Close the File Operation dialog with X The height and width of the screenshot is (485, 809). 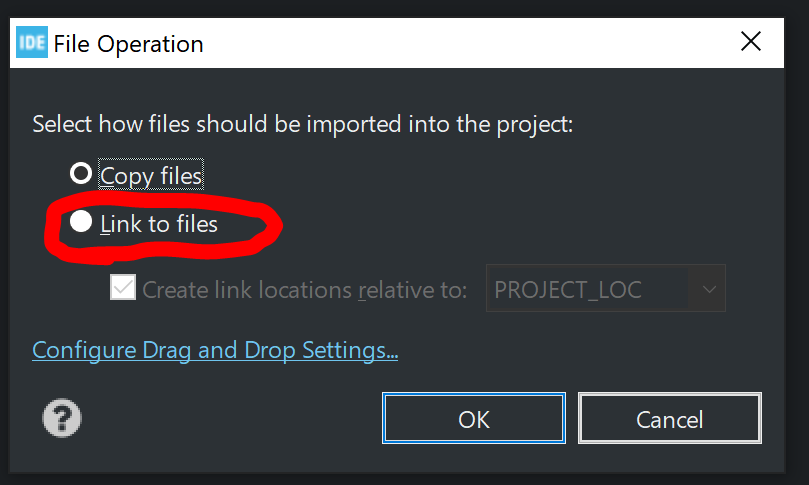[751, 41]
